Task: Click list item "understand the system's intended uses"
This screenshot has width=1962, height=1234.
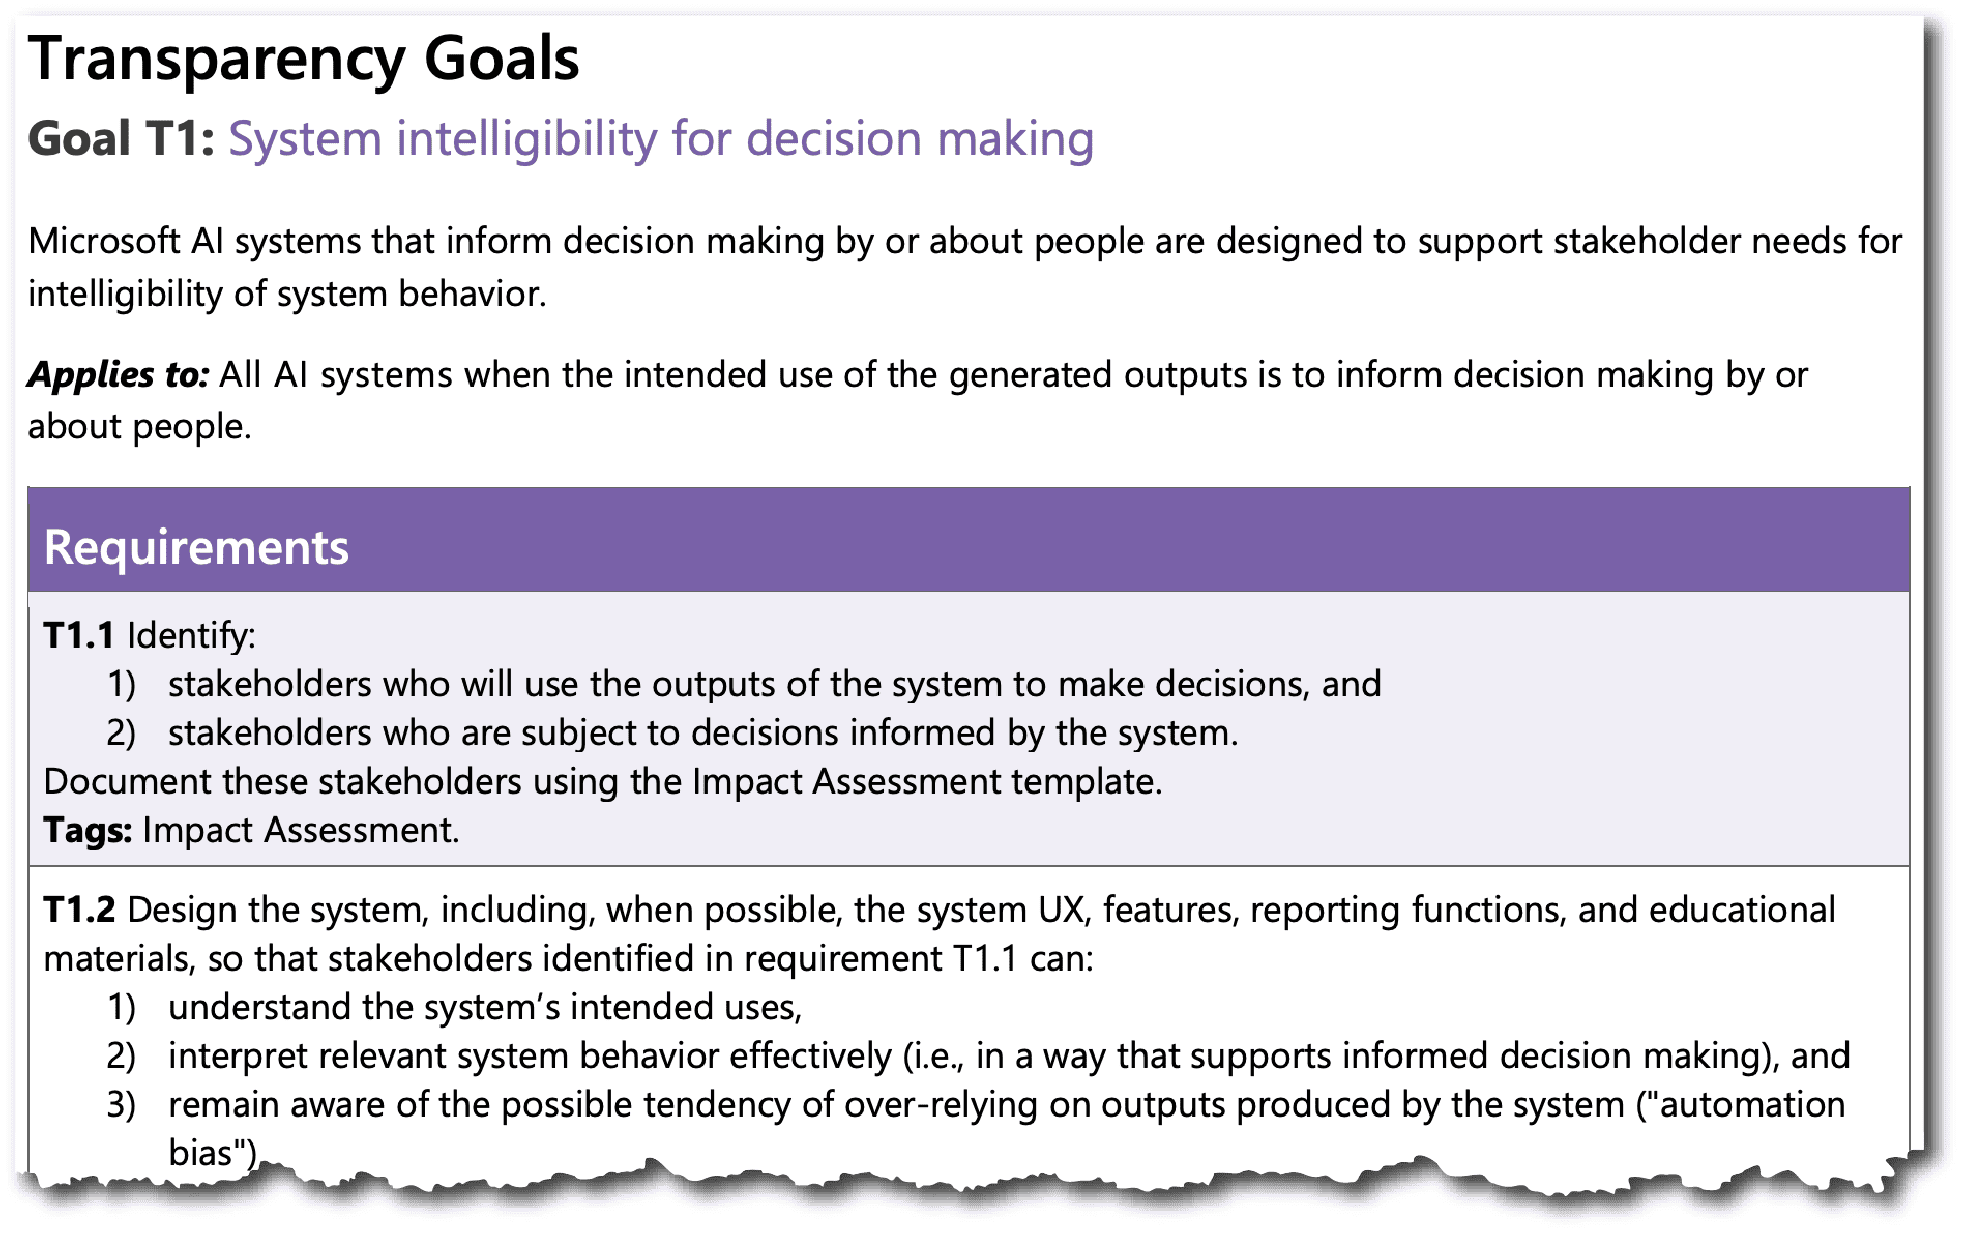Action: (x=484, y=1007)
